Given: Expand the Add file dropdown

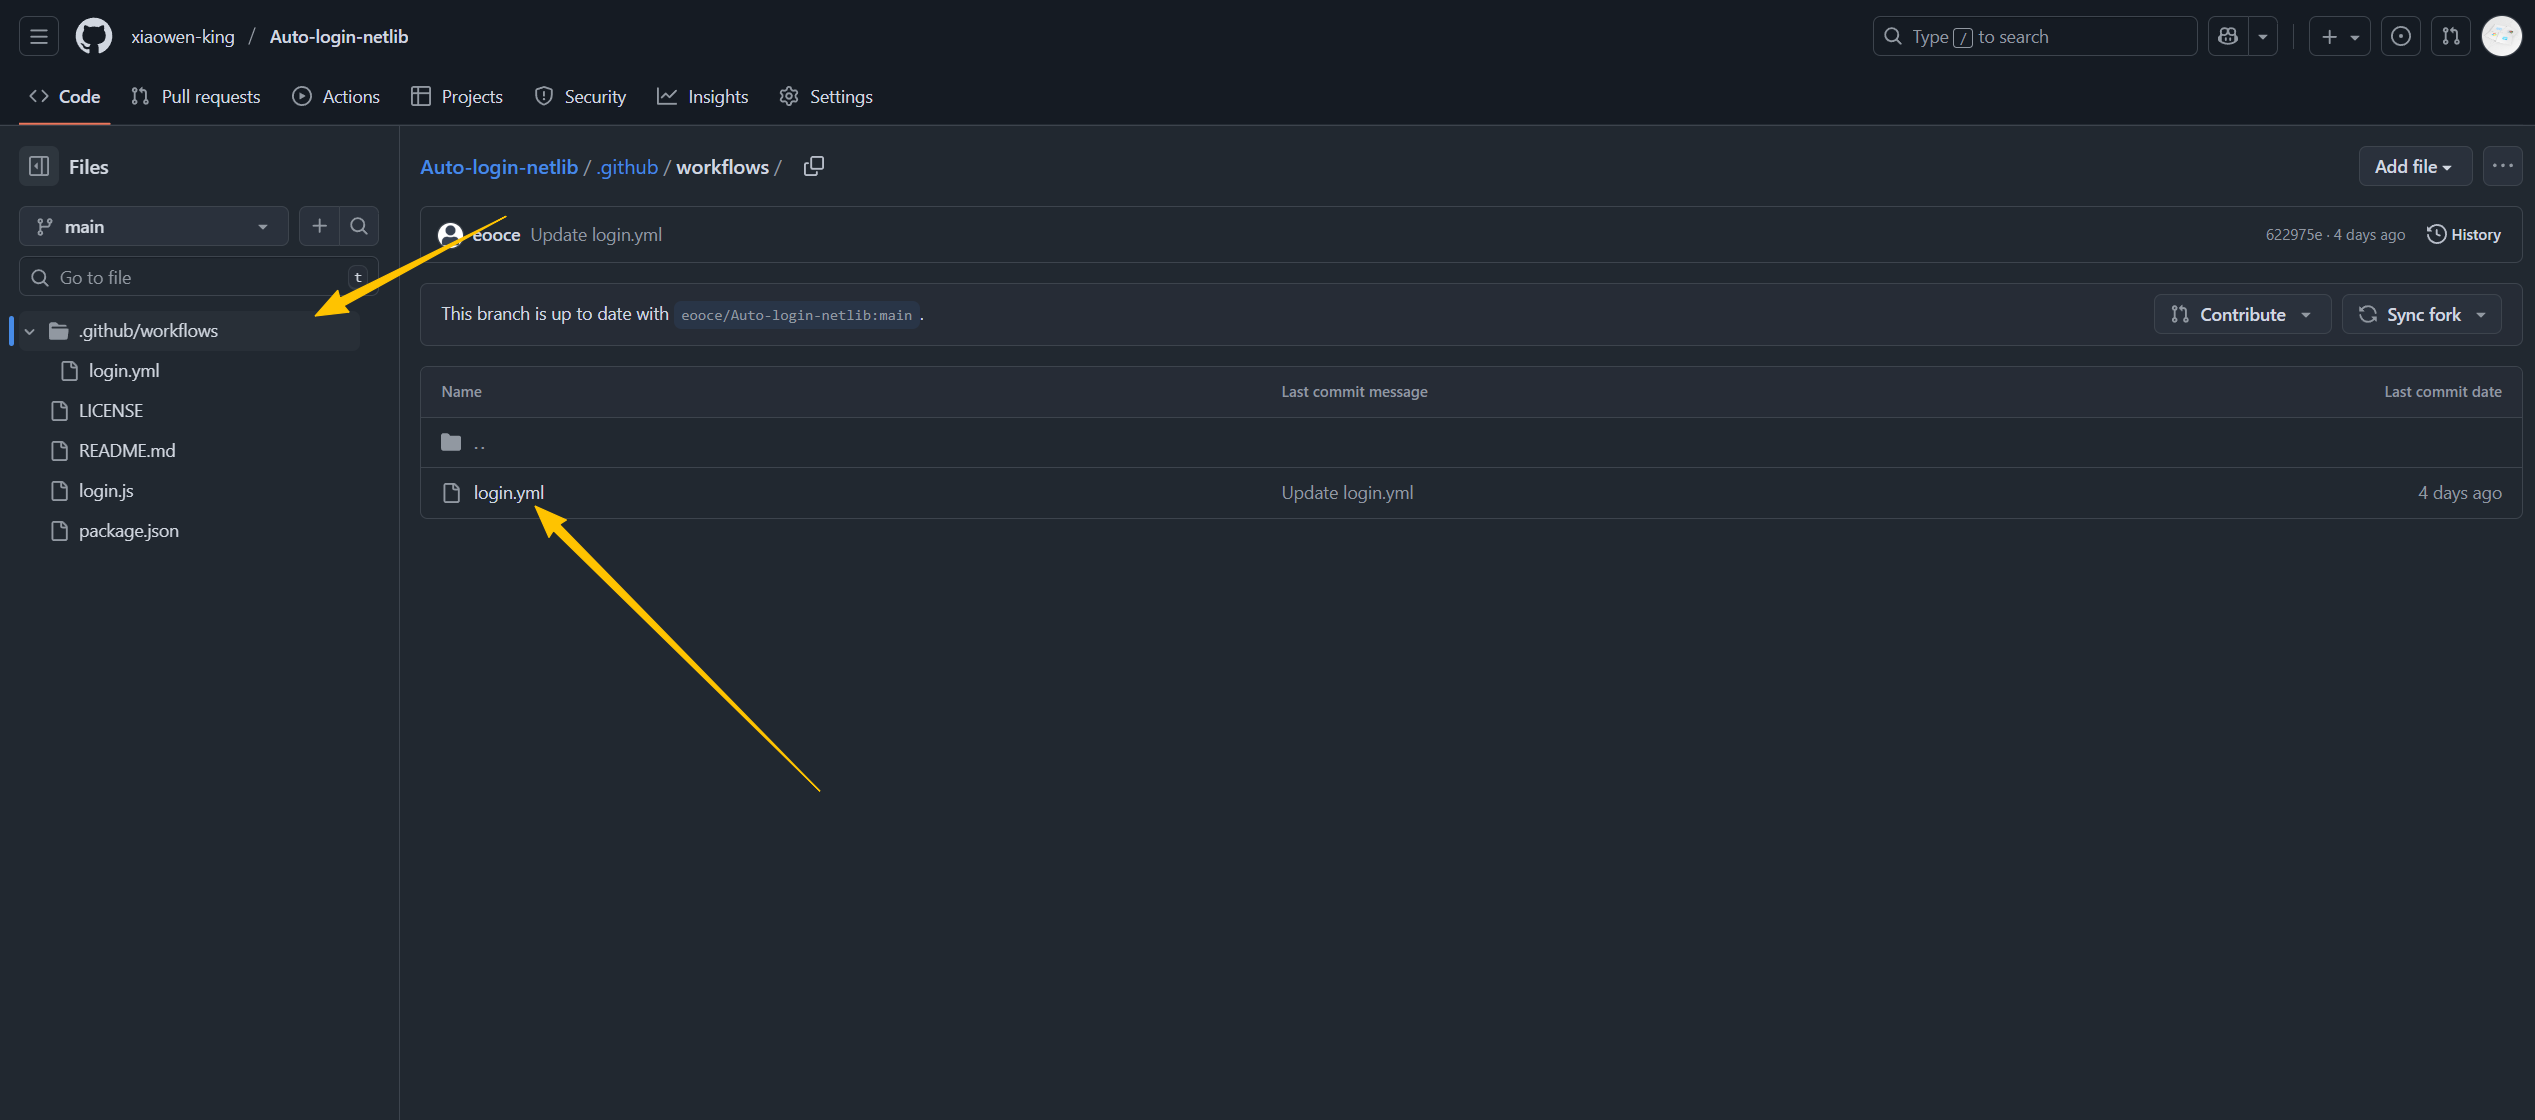Looking at the screenshot, I should [2414, 167].
